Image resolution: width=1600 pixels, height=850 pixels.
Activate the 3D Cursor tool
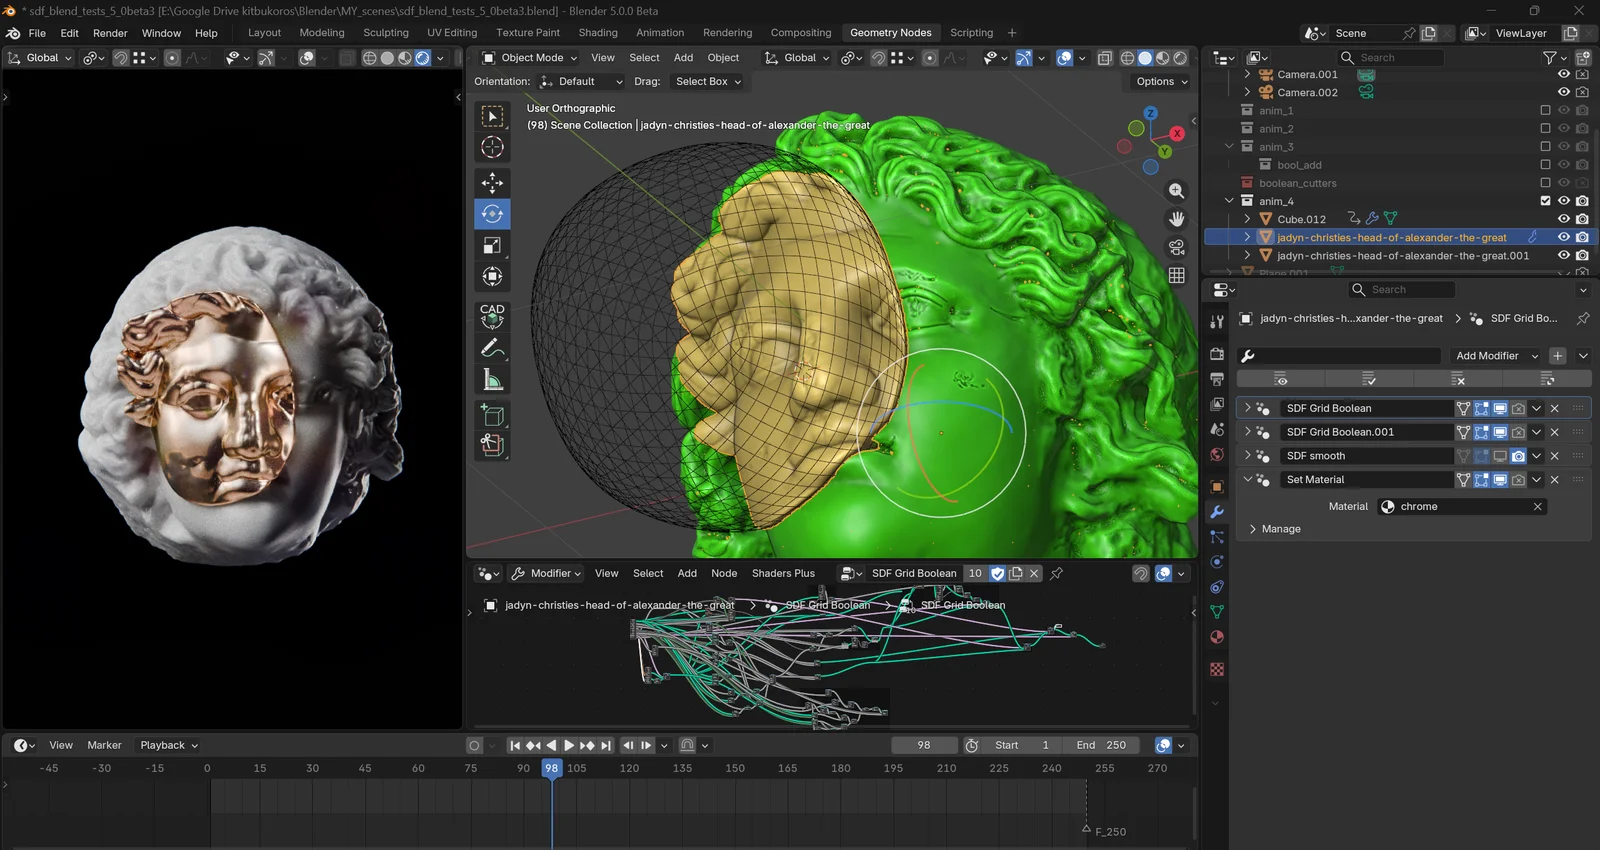click(x=492, y=147)
